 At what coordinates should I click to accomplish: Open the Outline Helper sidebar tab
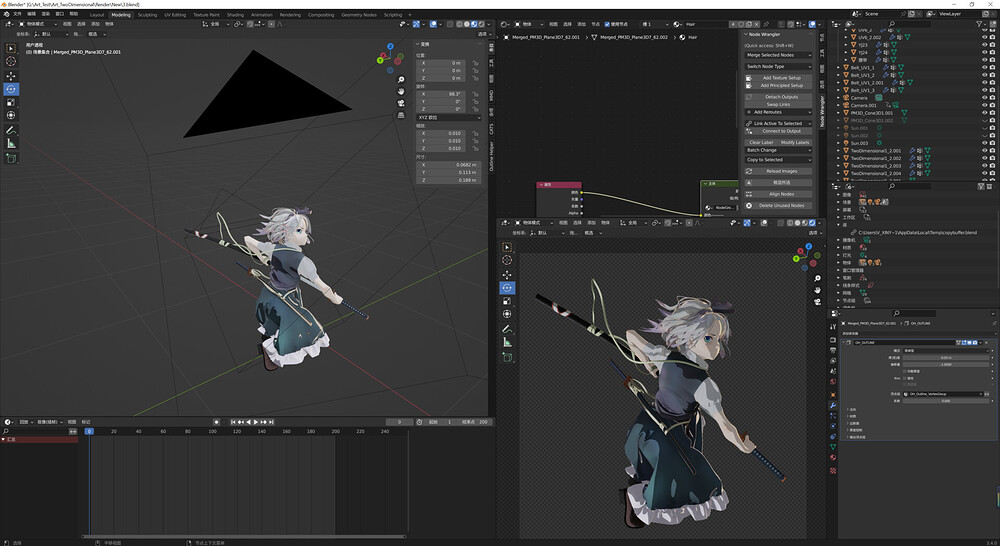point(492,156)
